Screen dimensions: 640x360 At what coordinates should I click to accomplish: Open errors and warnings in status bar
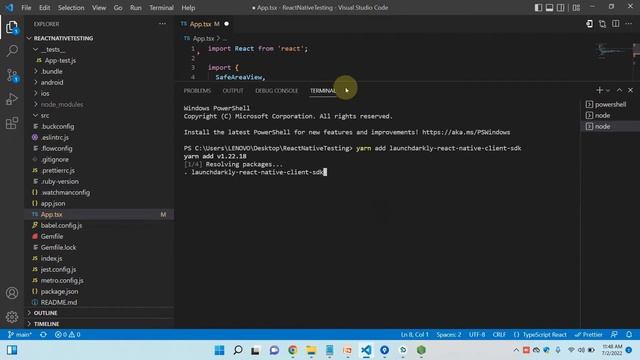click(68, 334)
